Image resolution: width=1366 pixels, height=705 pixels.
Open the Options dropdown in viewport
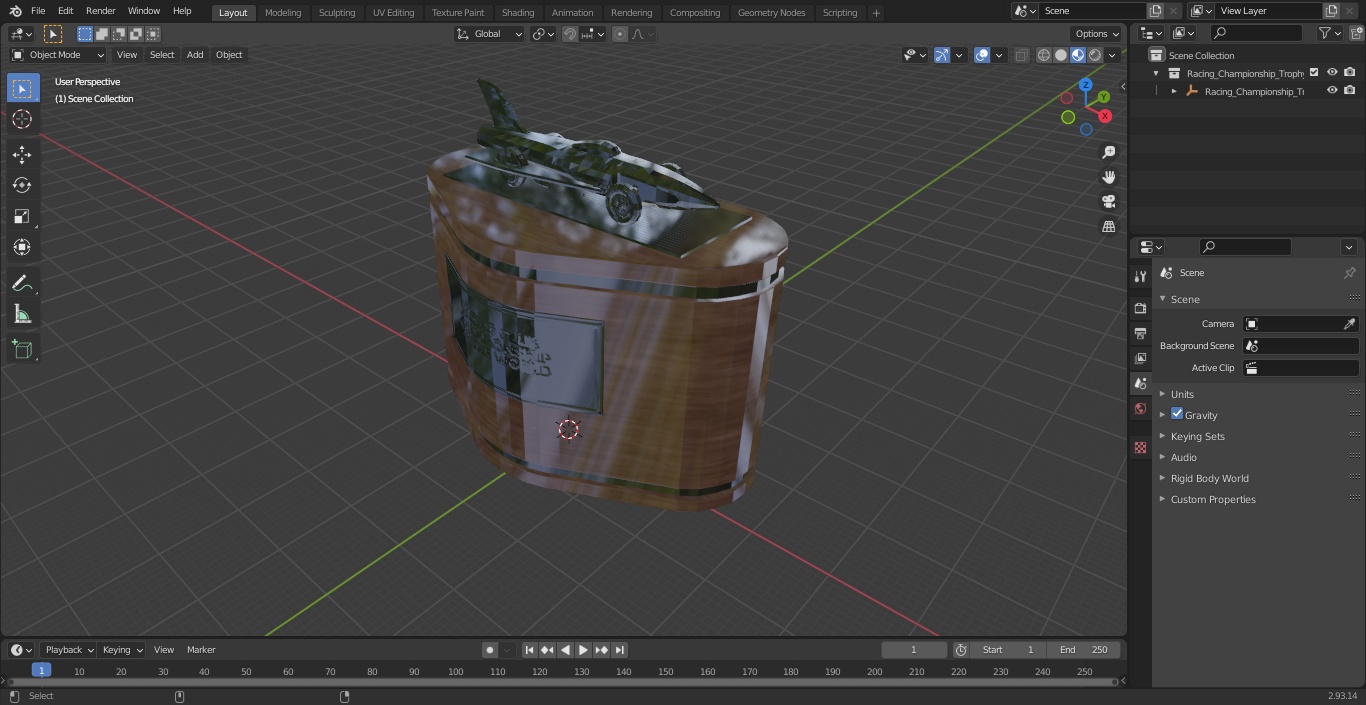point(1097,34)
